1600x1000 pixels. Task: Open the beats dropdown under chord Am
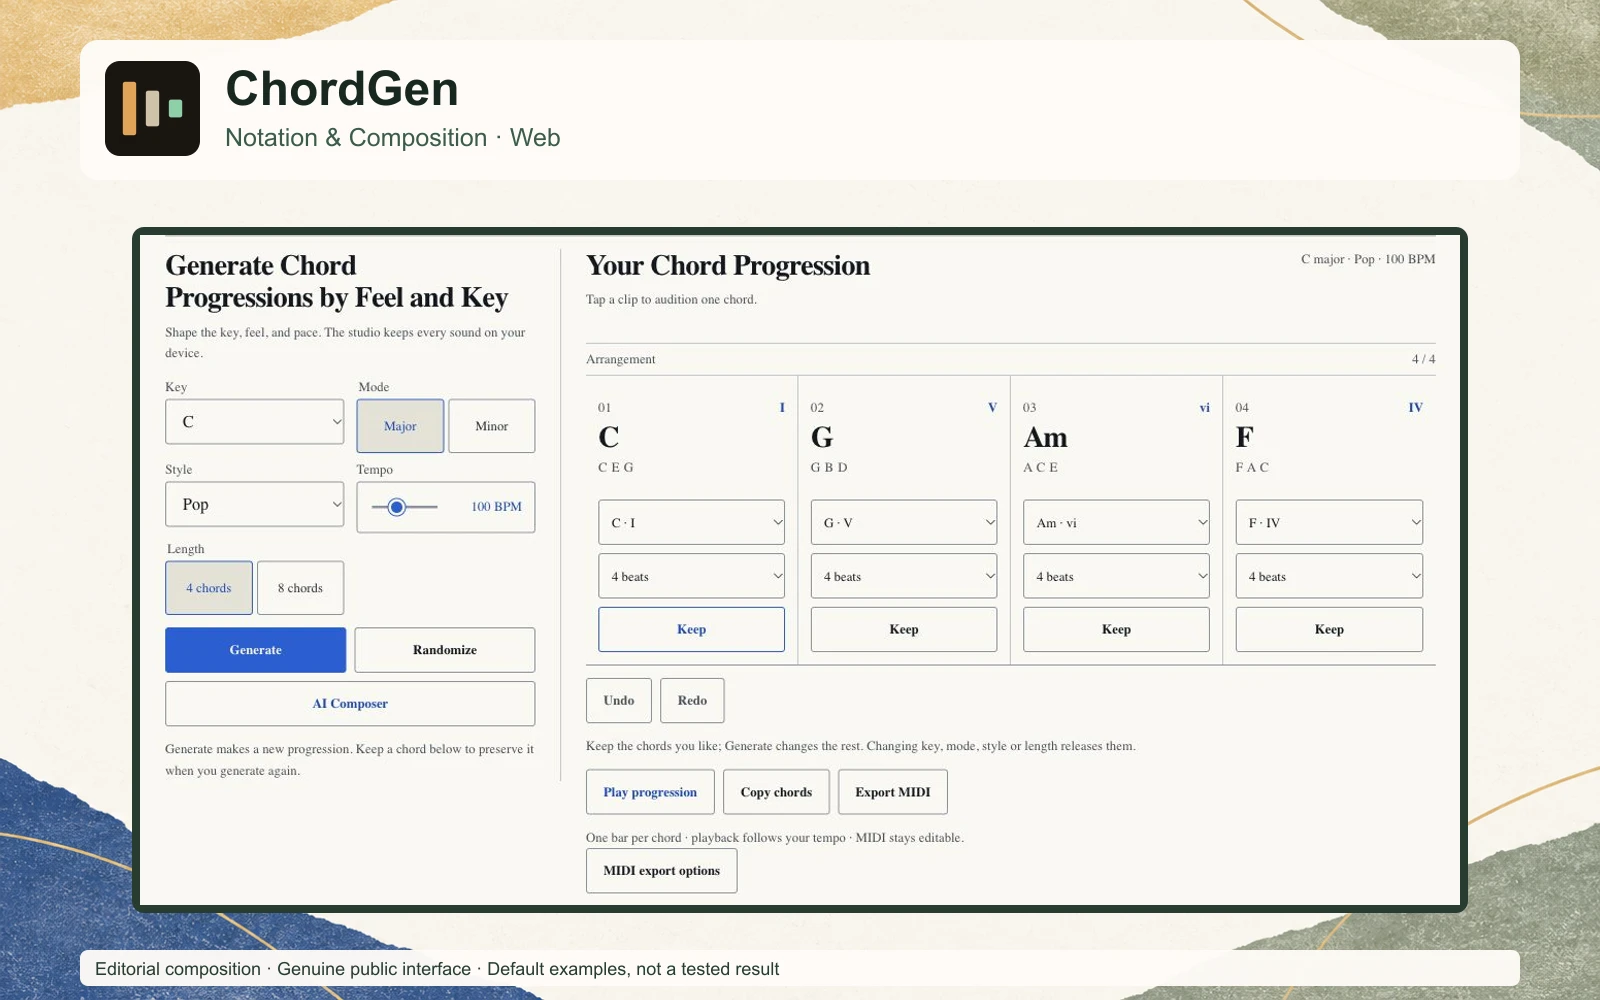tap(1116, 576)
